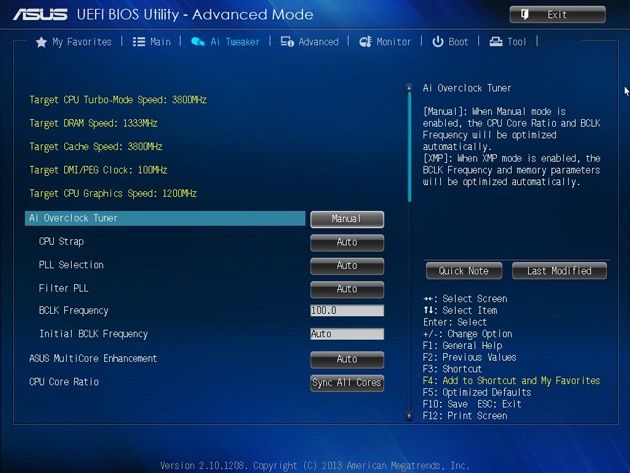Select ASUS MultiCore Enhancement label

click(x=93, y=358)
